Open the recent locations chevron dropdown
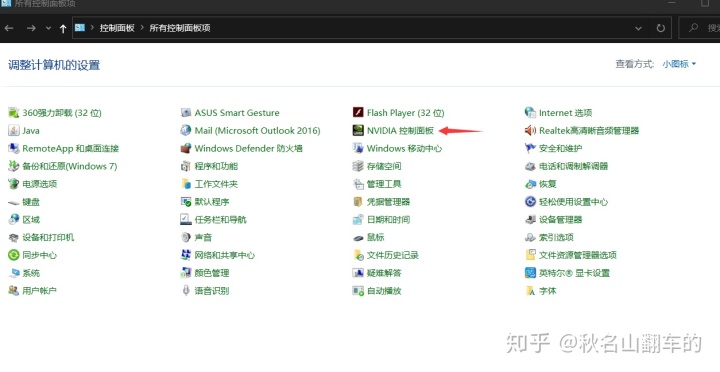Image resolution: width=720 pixels, height=372 pixels. point(48,28)
